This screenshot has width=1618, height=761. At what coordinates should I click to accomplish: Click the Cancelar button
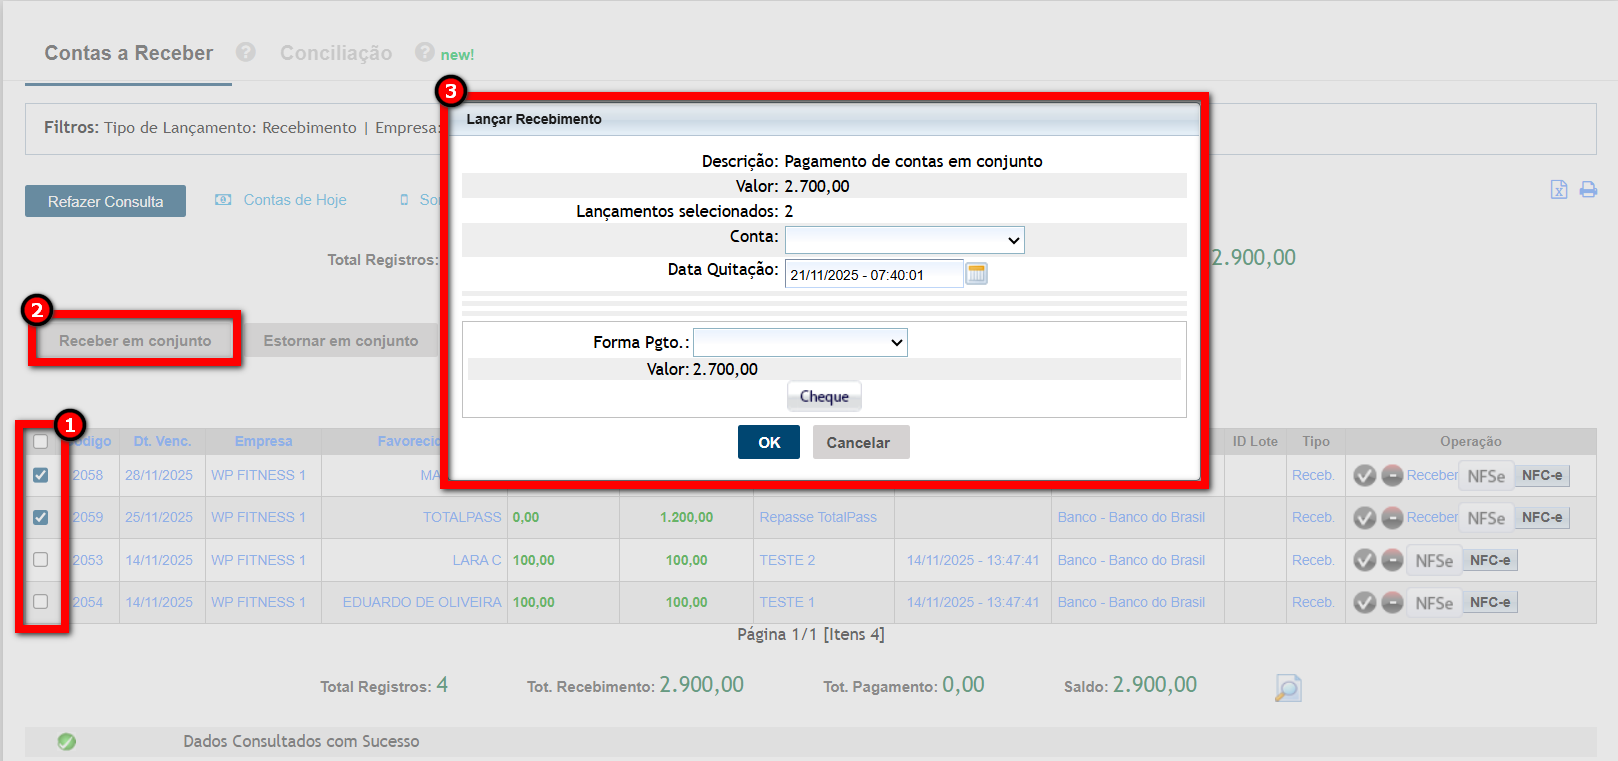(858, 442)
